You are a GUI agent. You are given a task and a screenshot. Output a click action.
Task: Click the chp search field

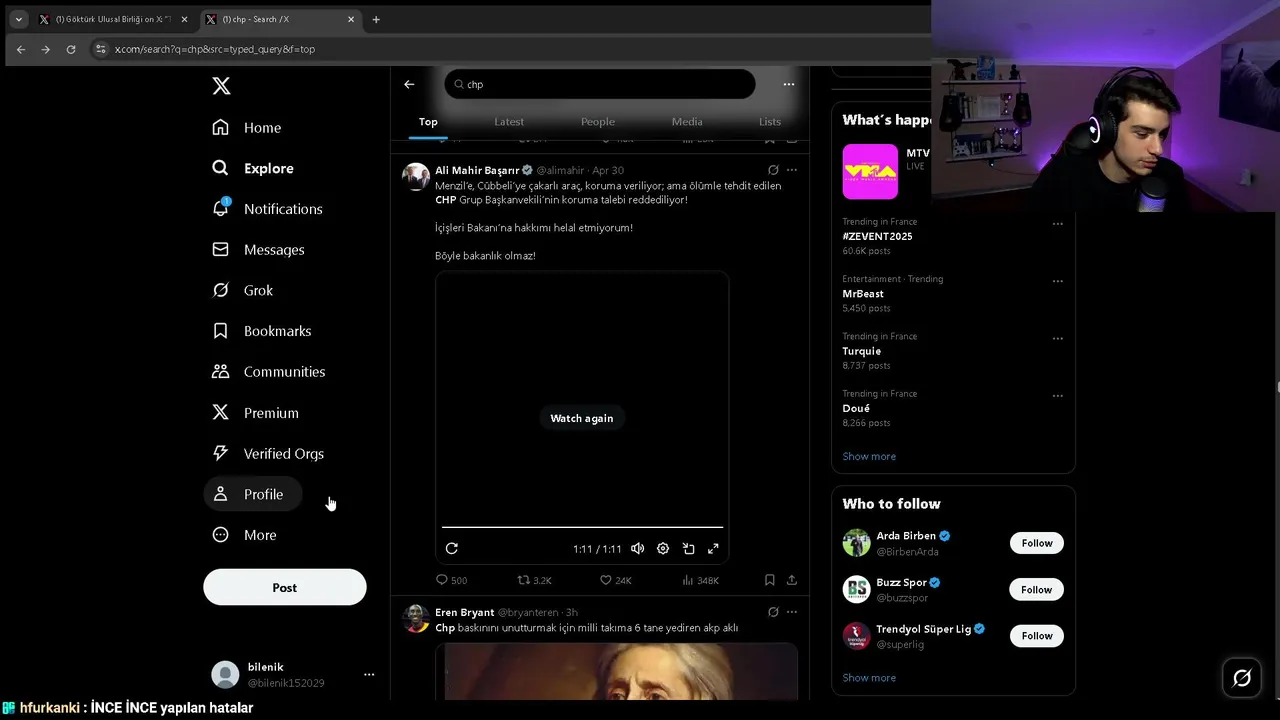pyautogui.click(x=600, y=84)
